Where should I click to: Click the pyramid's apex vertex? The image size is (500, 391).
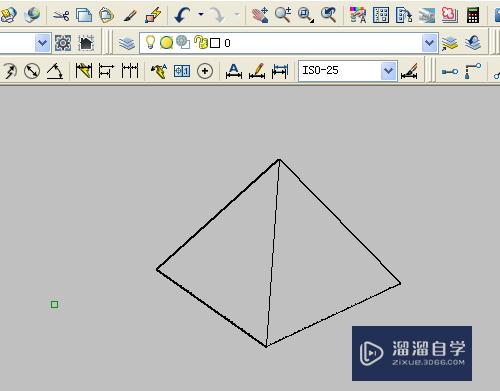point(279,160)
